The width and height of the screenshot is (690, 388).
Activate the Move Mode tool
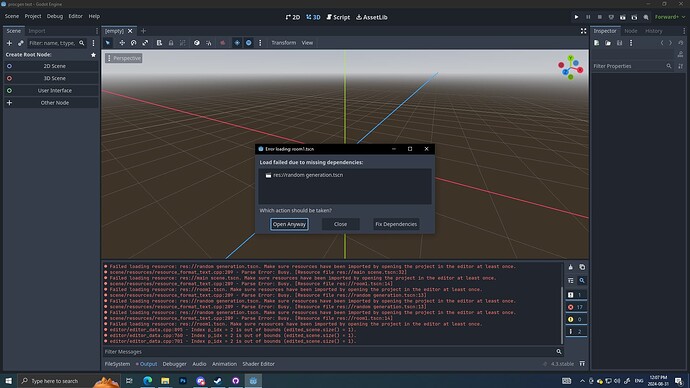[122, 43]
